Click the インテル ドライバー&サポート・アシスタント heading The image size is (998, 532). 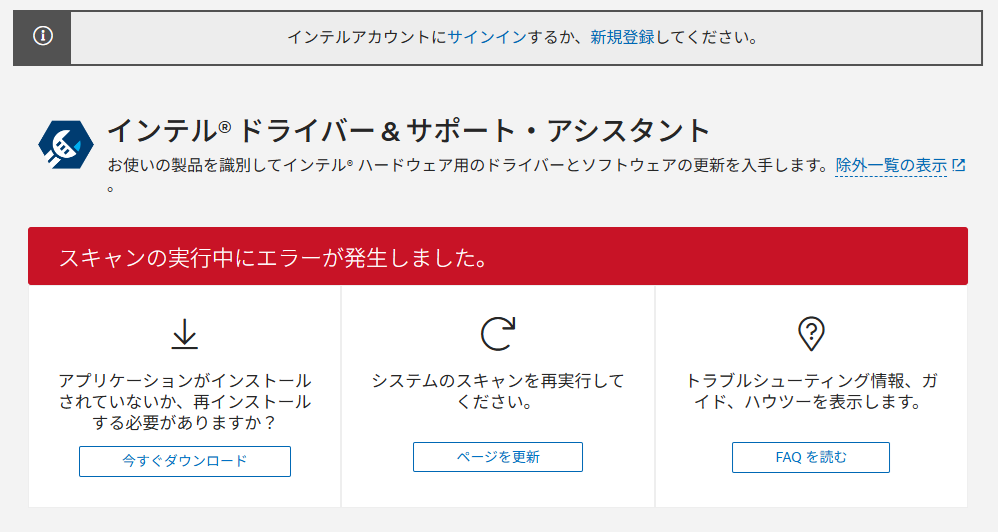pyautogui.click(x=408, y=130)
